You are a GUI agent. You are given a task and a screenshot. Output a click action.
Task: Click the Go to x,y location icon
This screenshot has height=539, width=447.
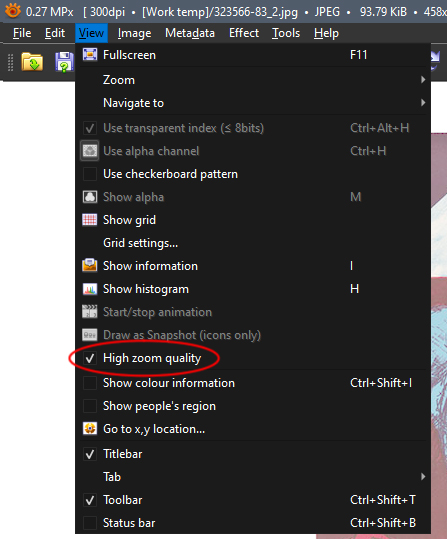[x=90, y=429]
